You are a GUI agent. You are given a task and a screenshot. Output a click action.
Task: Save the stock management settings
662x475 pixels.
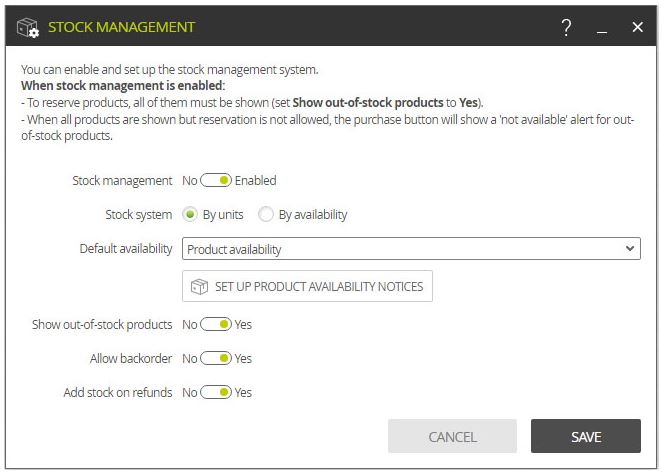tap(586, 436)
